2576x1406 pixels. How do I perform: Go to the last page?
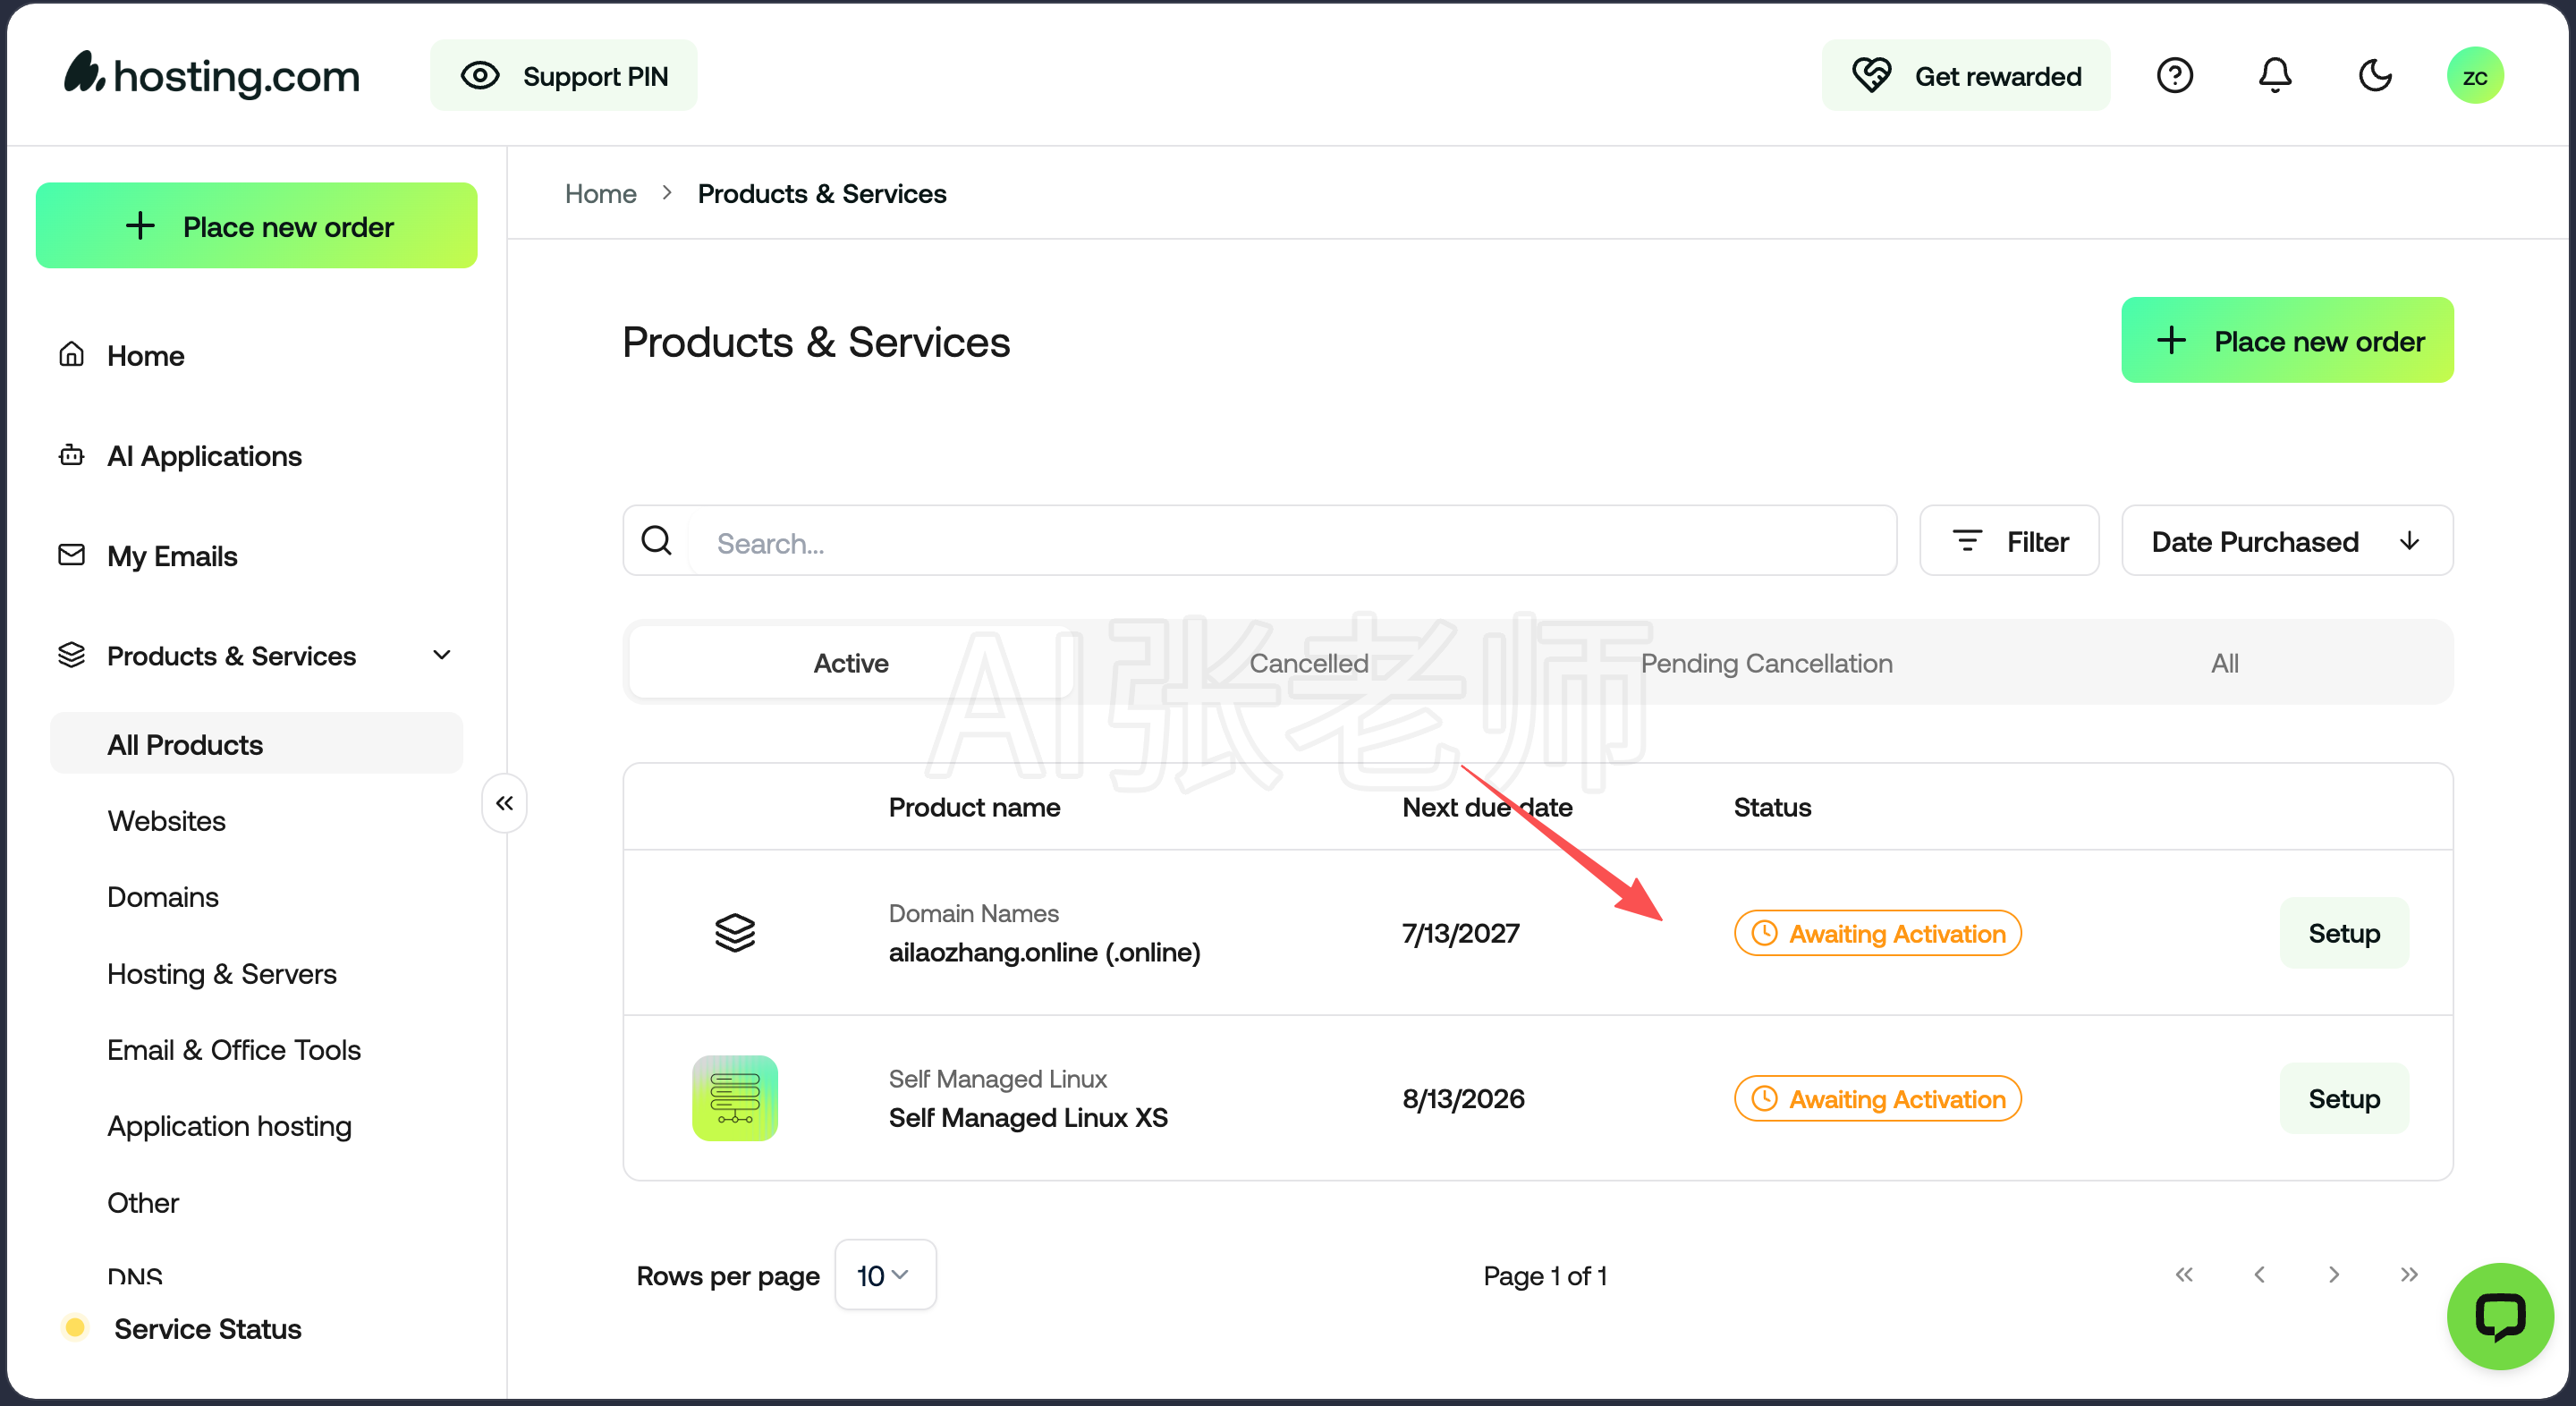[2408, 1274]
